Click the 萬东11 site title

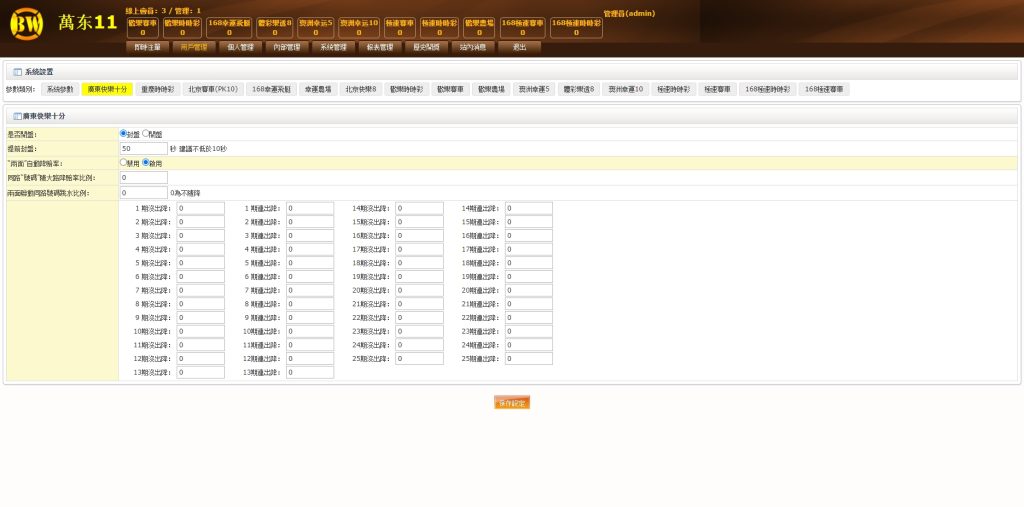(87, 24)
